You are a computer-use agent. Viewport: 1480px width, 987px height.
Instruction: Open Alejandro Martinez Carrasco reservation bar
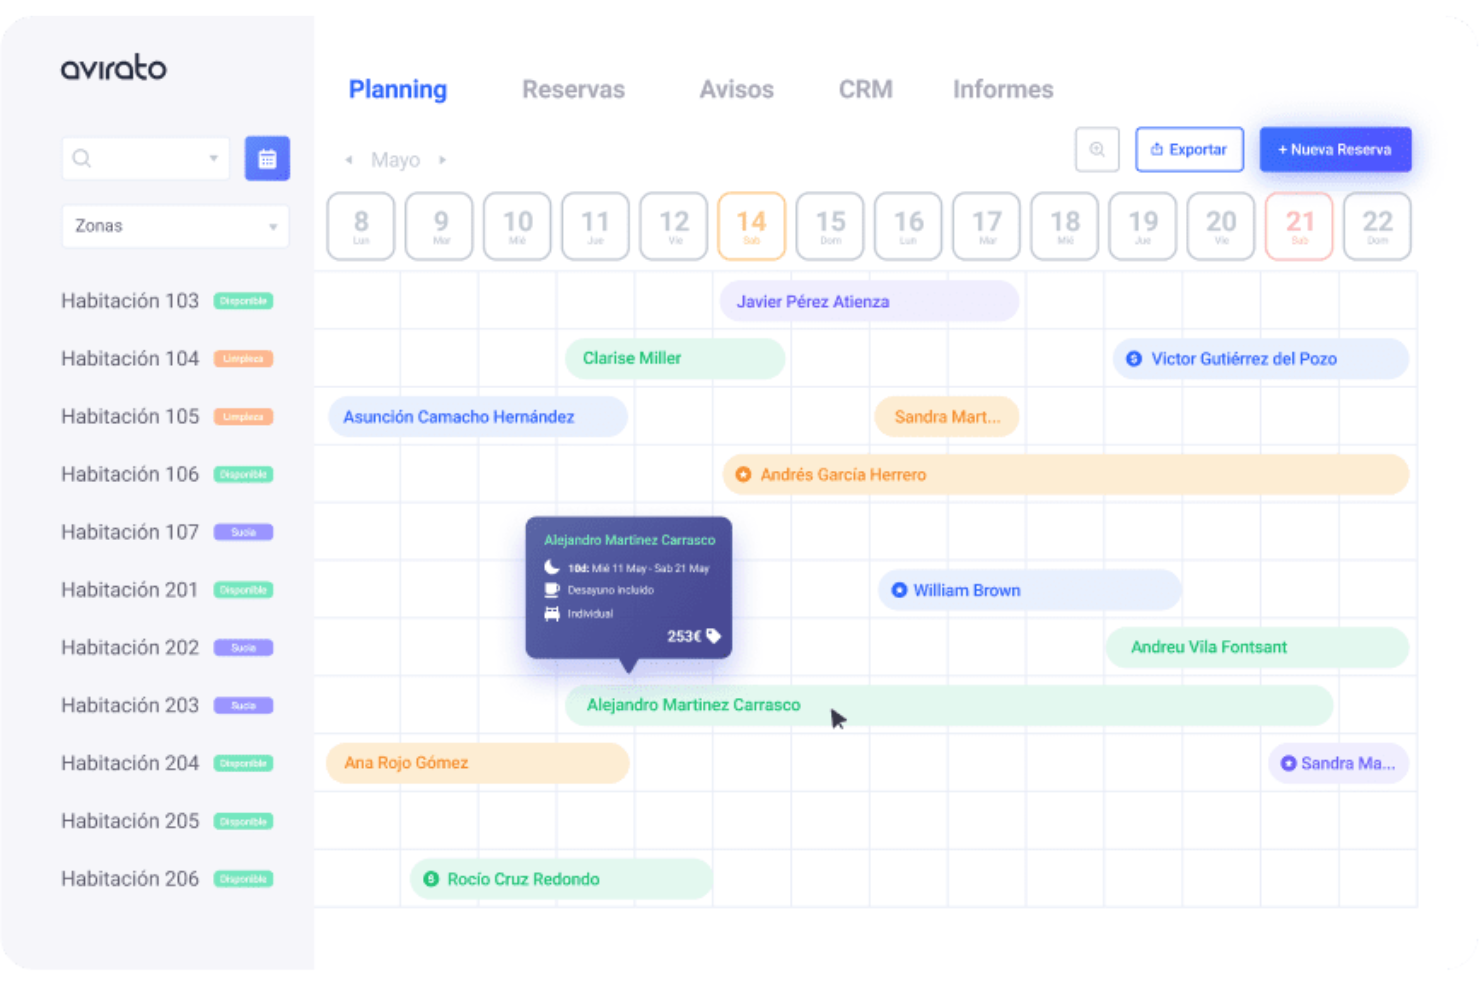949,705
